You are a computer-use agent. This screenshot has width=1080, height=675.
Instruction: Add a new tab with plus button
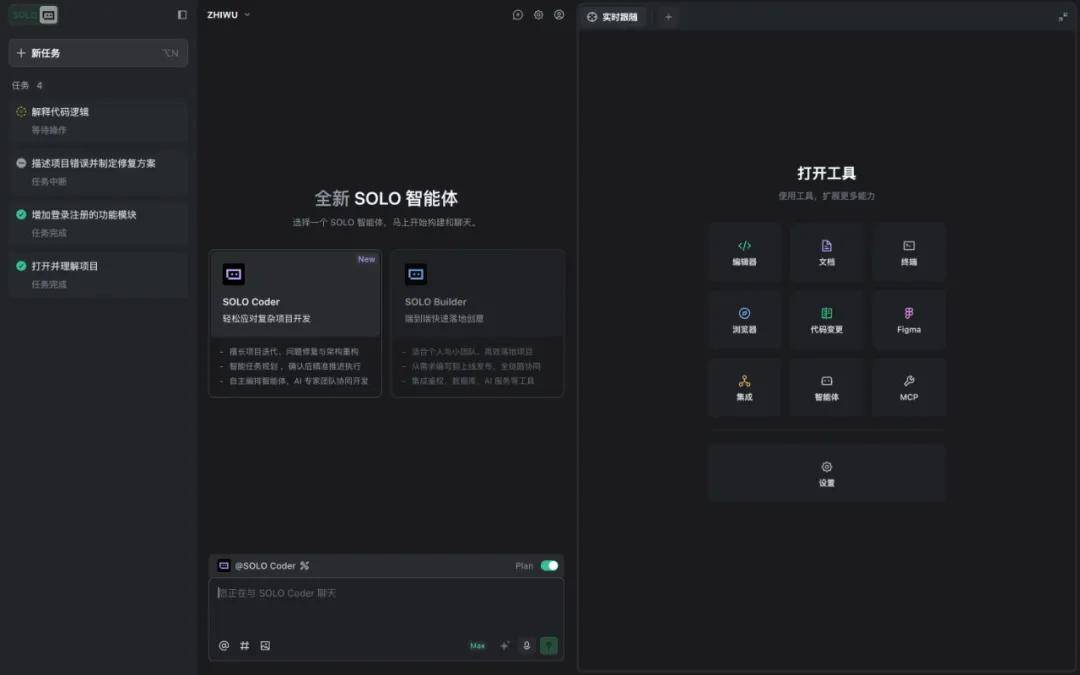coord(668,17)
